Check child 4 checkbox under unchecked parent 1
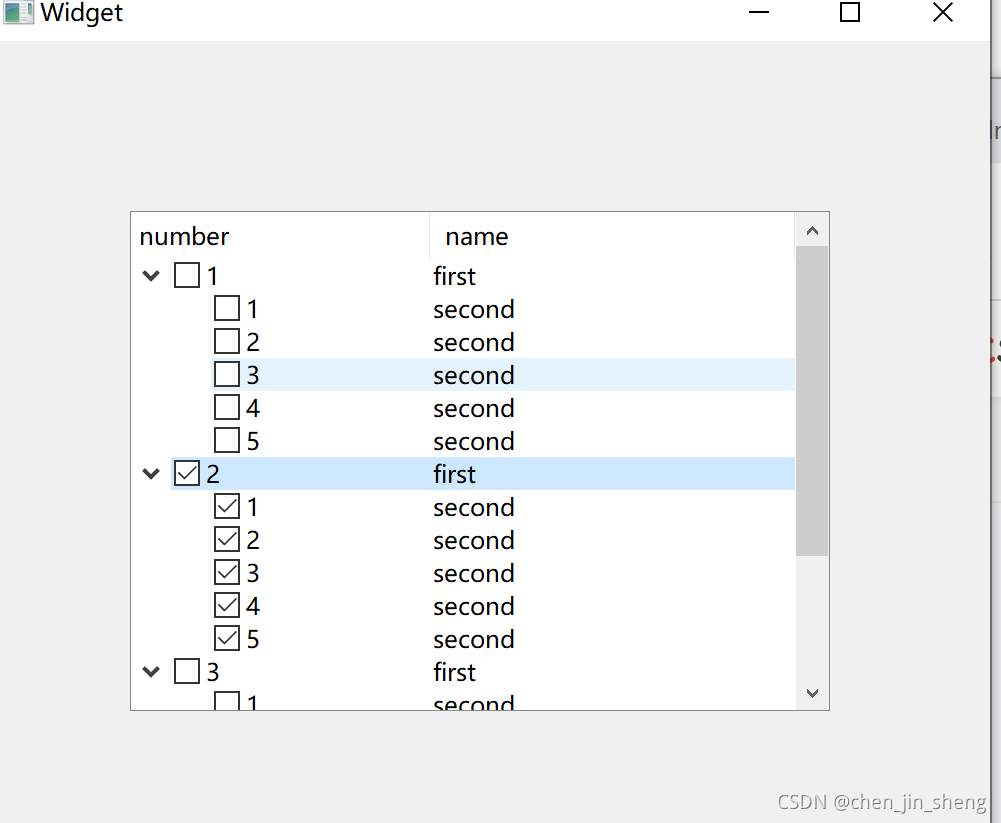1001x823 pixels. [x=227, y=407]
